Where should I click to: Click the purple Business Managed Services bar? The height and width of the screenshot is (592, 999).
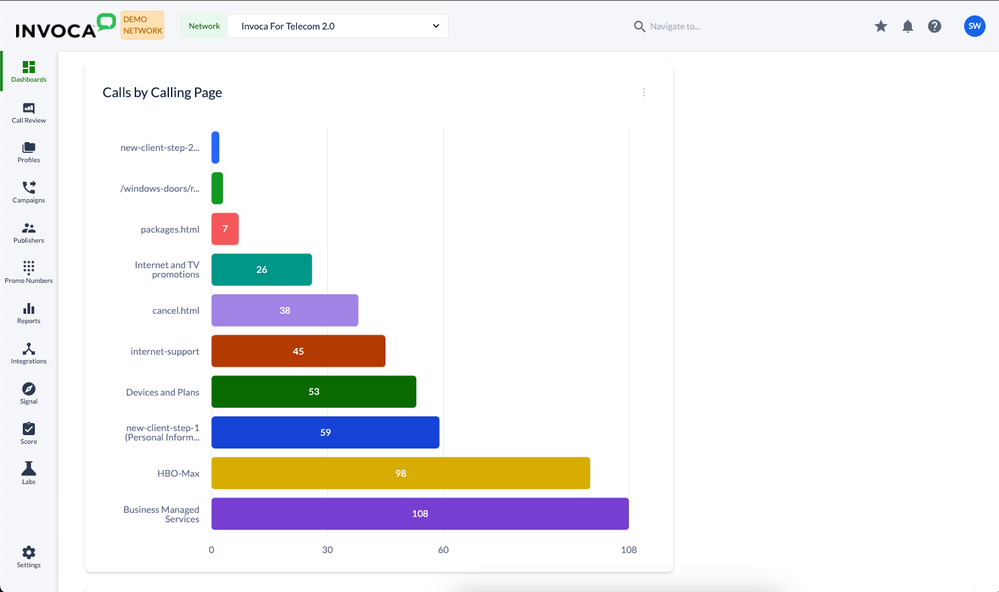point(420,514)
